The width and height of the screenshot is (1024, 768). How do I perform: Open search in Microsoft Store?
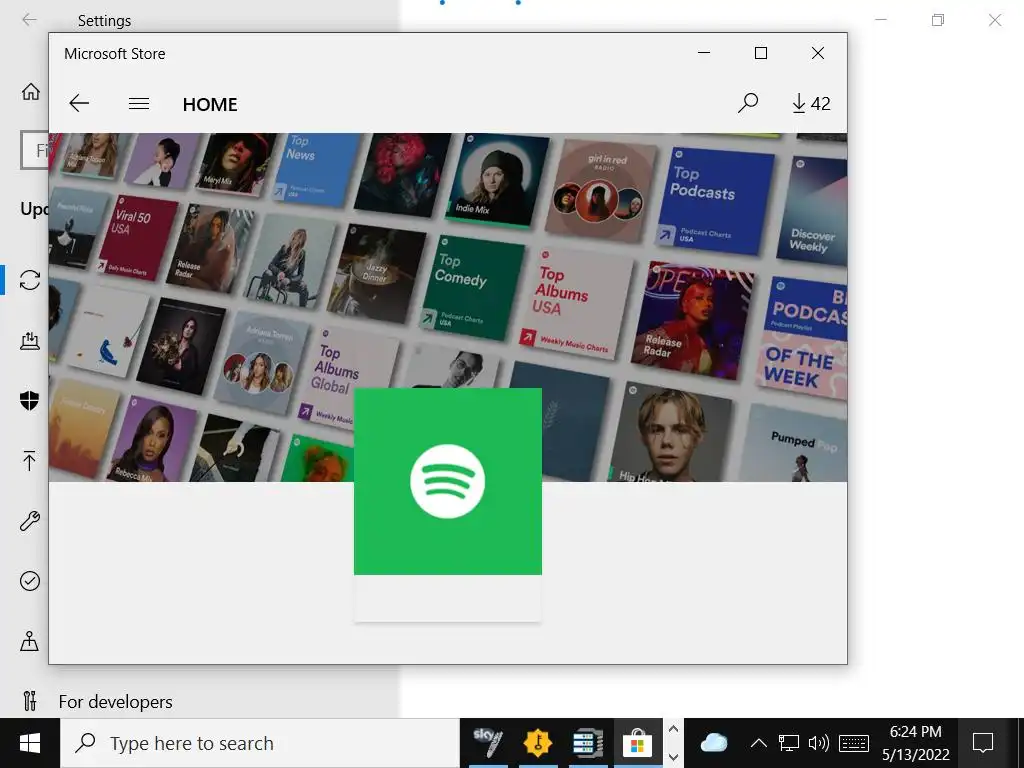pyautogui.click(x=748, y=103)
